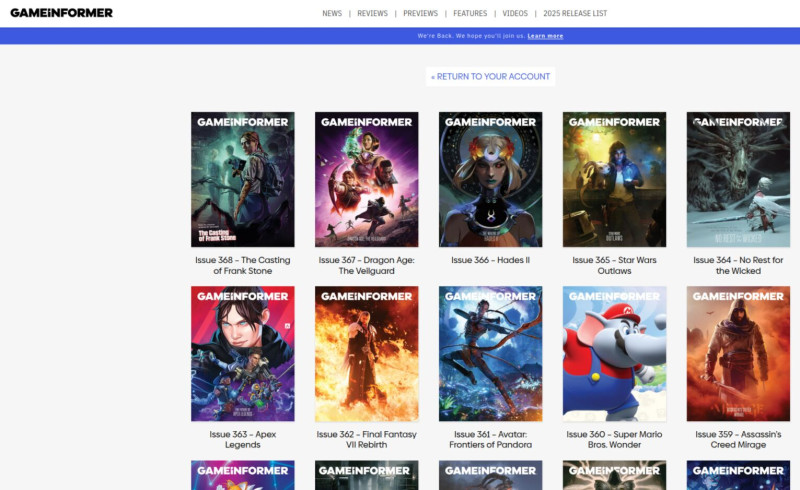The height and width of the screenshot is (490, 800).
Task: Open Issue 365 Star Wars Outlaws cover
Action: click(x=614, y=180)
